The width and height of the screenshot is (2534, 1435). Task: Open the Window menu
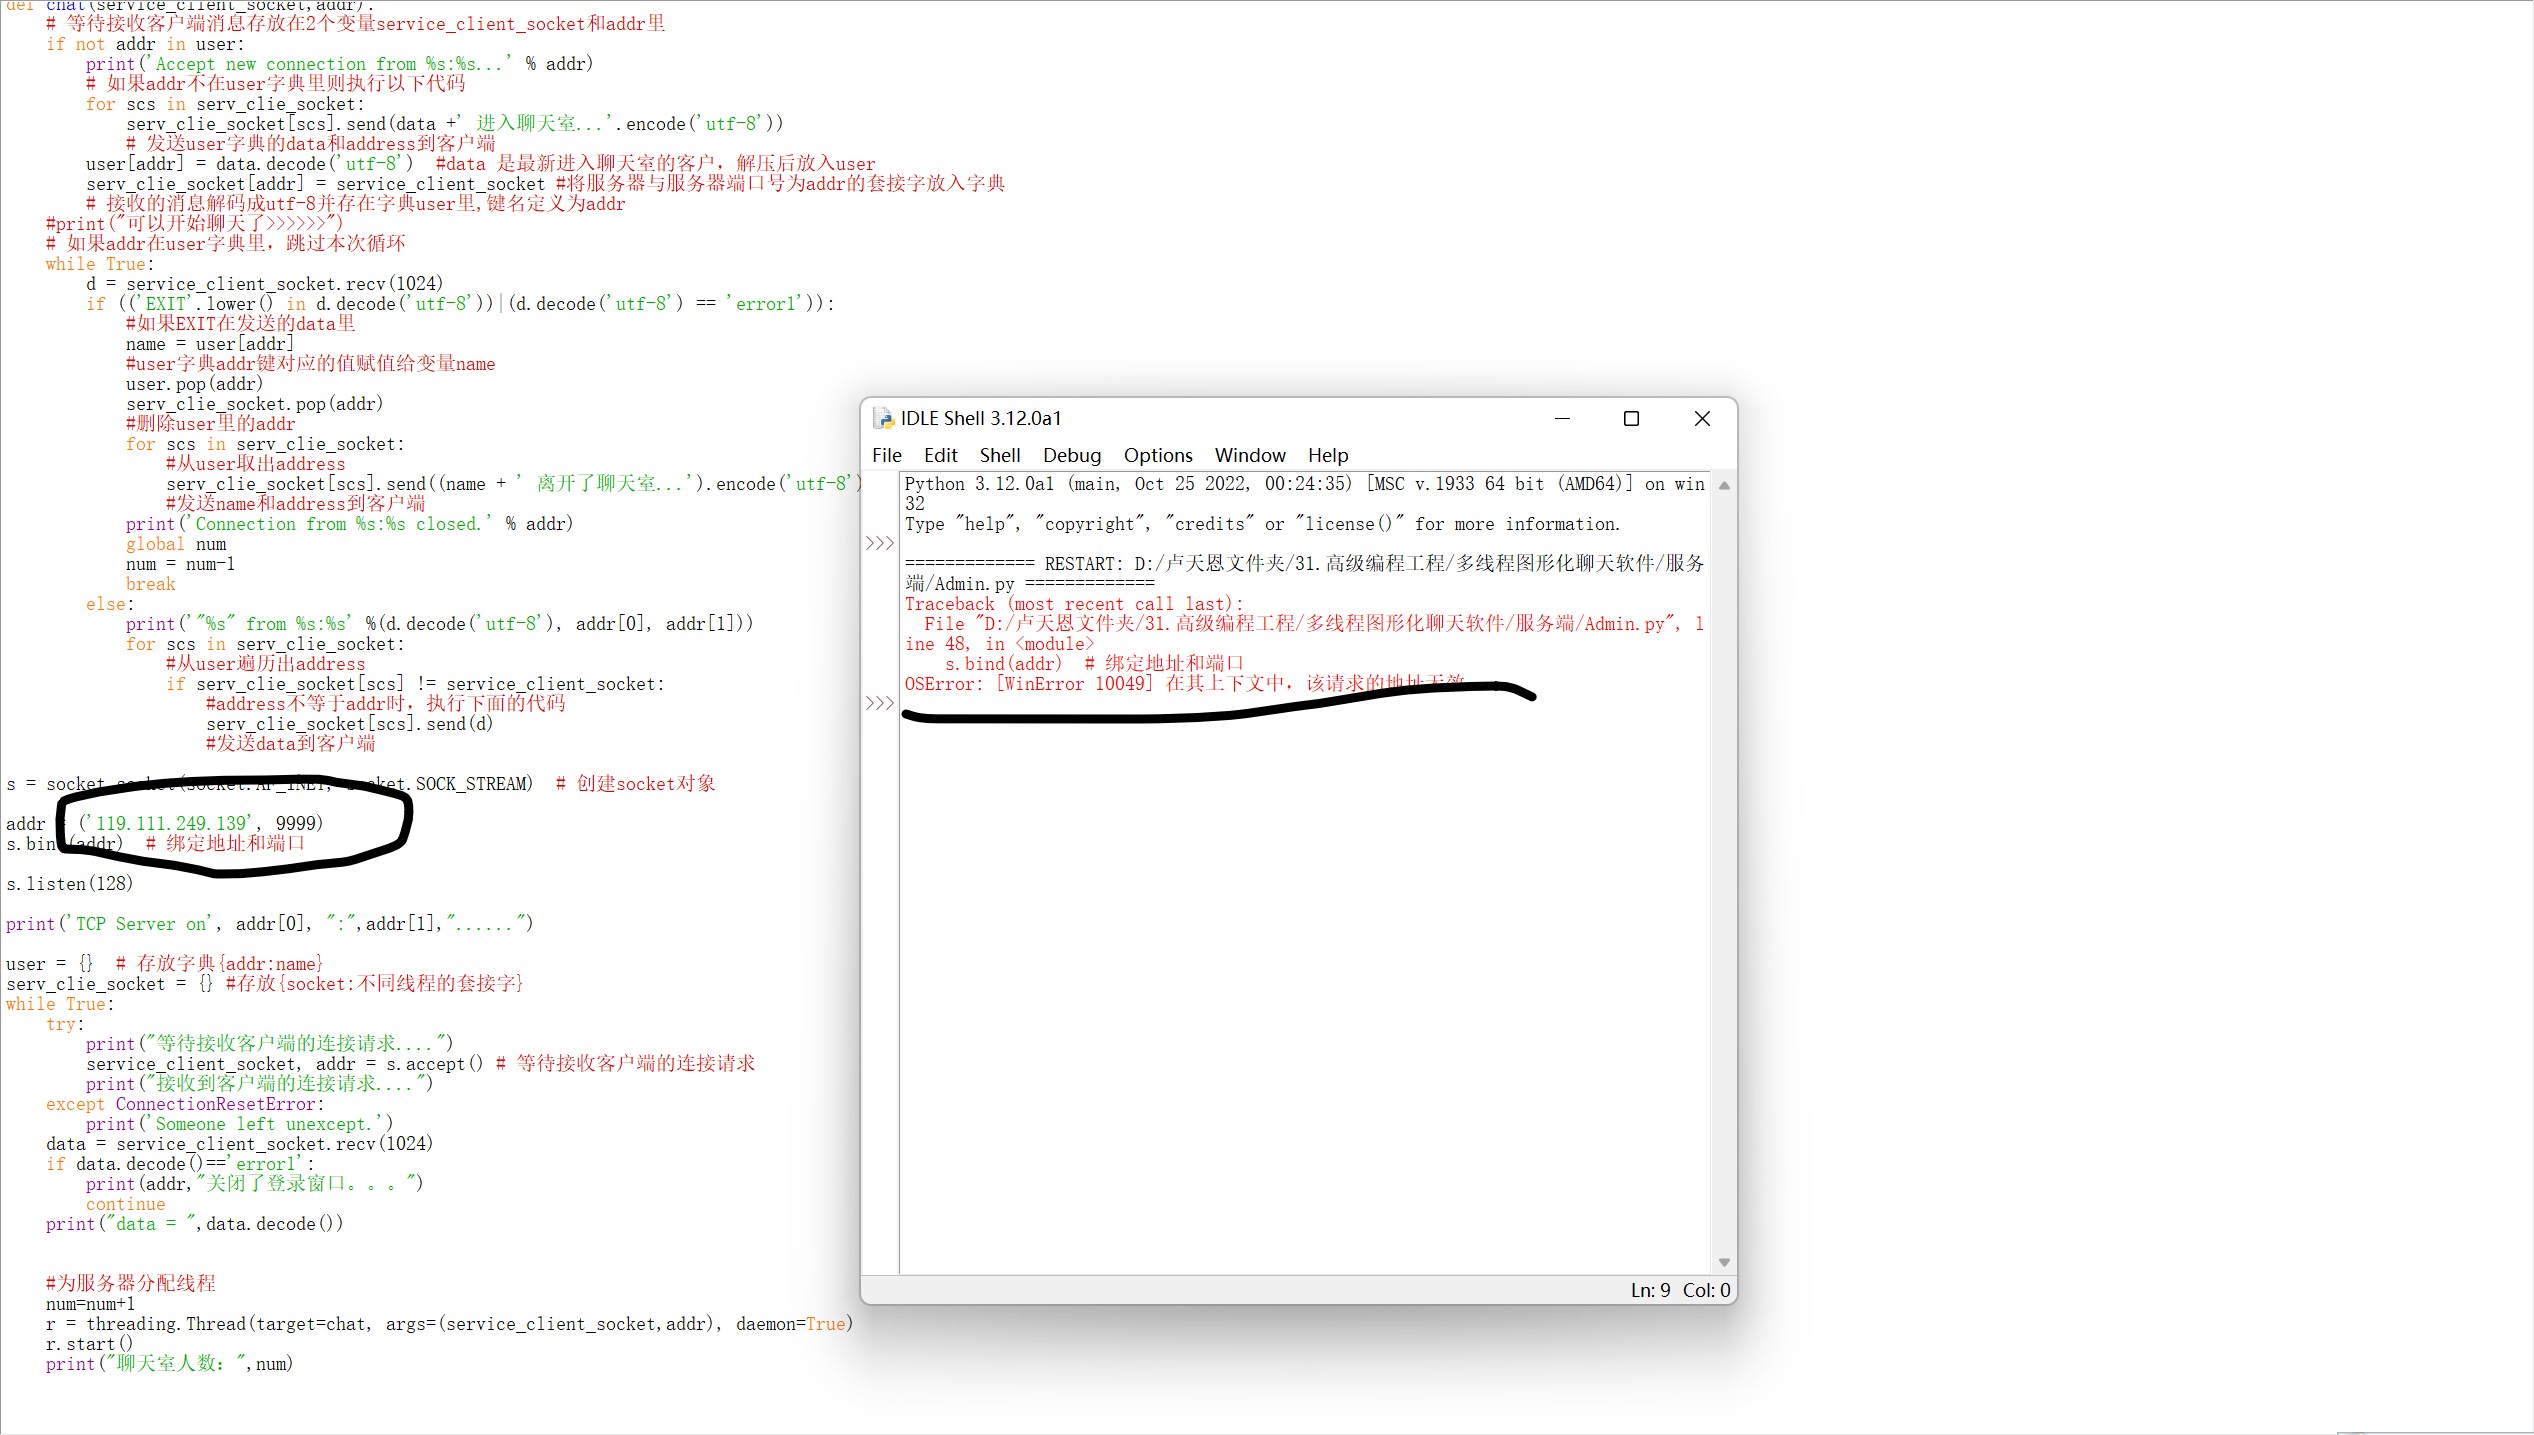coord(1250,455)
